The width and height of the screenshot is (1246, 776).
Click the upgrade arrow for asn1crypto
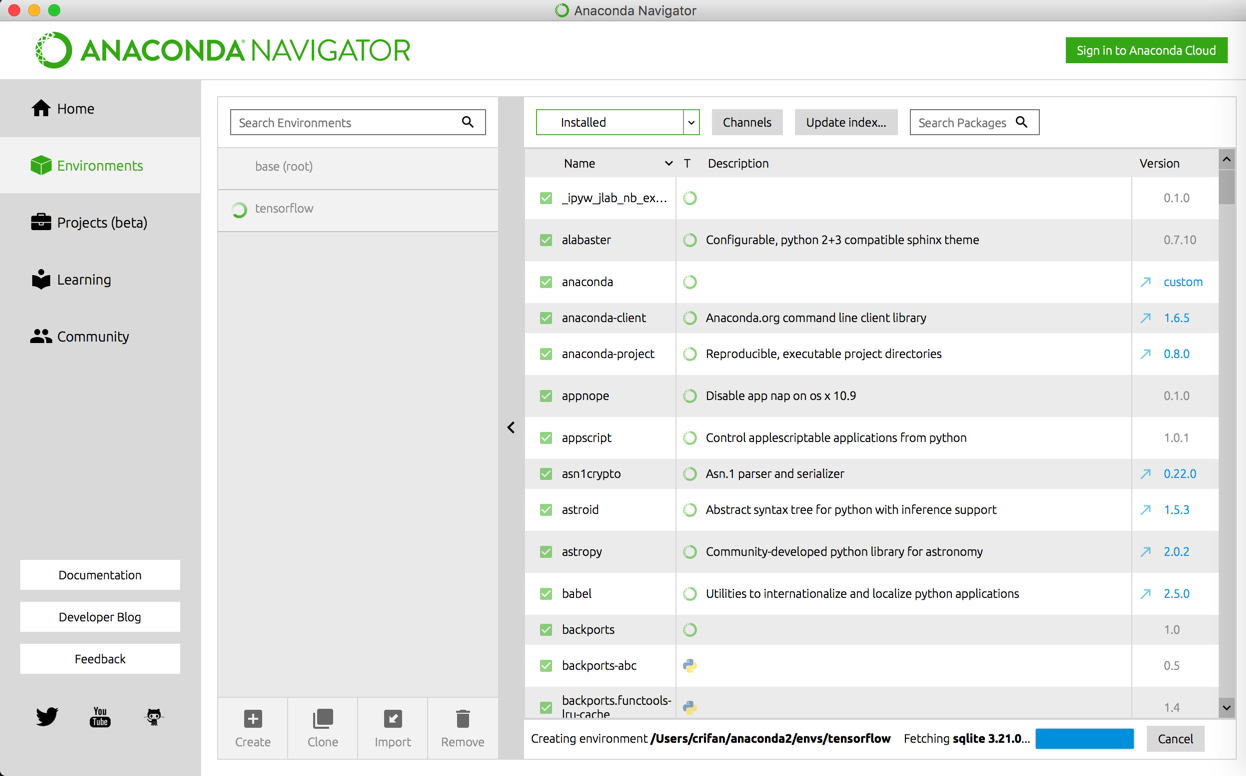(x=1146, y=474)
